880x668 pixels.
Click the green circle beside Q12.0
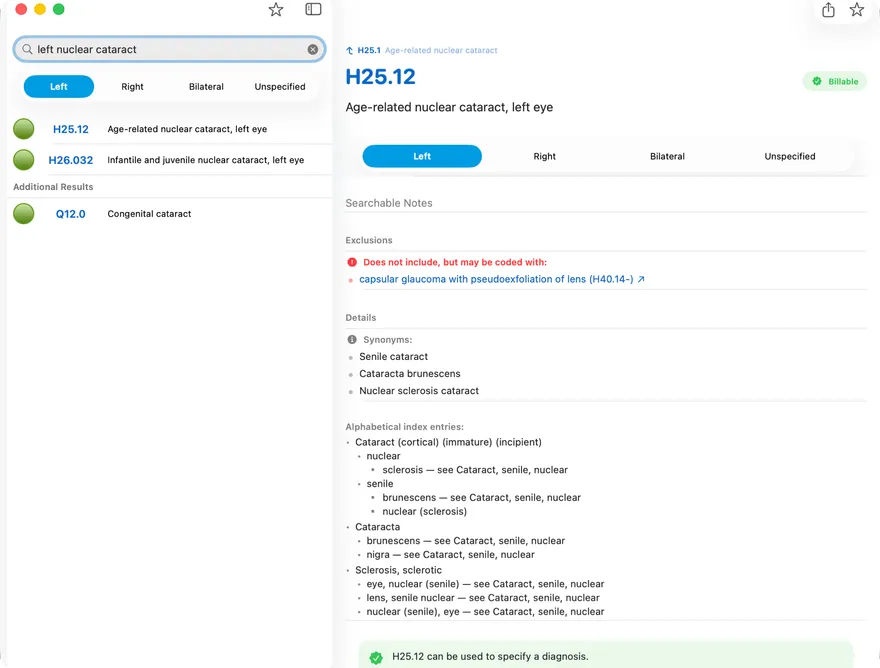tap(24, 214)
